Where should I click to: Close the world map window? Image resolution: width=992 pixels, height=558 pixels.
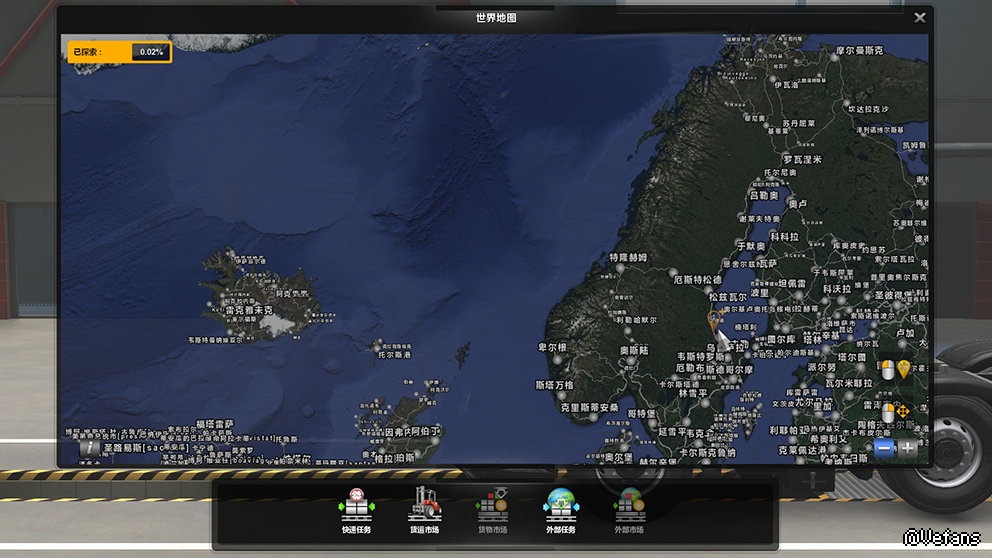(x=920, y=17)
